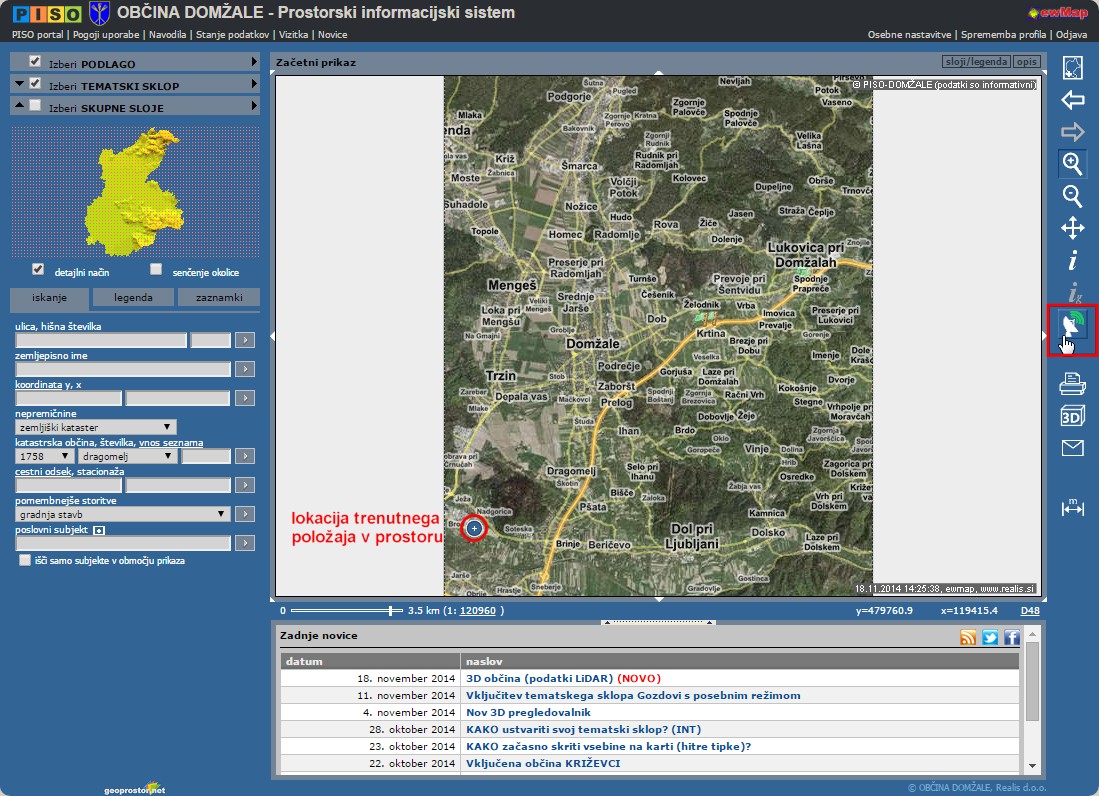This screenshot has height=796, width=1099.
Task: Select the zoom out magnifier tool
Action: 1072,196
